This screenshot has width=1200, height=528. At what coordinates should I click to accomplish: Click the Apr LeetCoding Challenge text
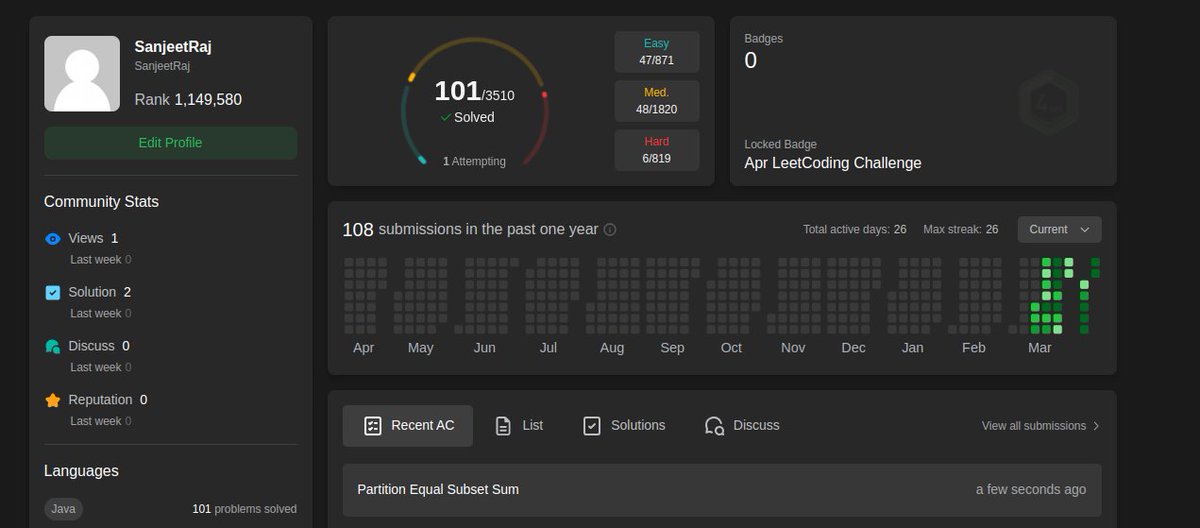coord(833,163)
